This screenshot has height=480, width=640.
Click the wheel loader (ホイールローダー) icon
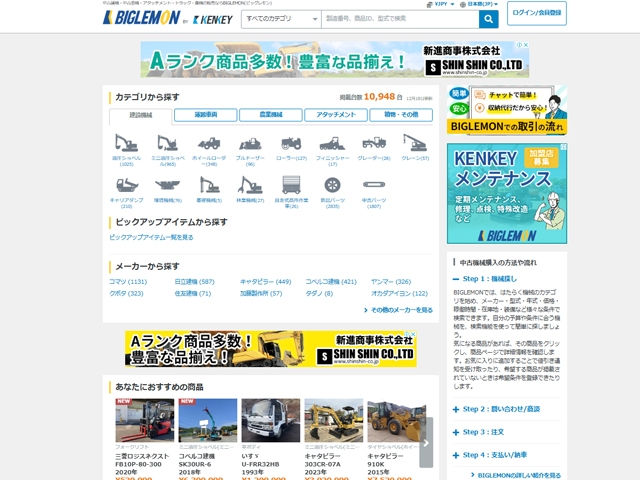tap(208, 143)
